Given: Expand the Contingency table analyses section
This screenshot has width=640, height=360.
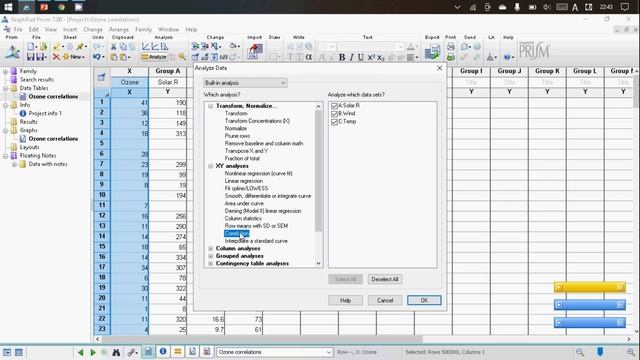Looking at the screenshot, I should (211, 264).
